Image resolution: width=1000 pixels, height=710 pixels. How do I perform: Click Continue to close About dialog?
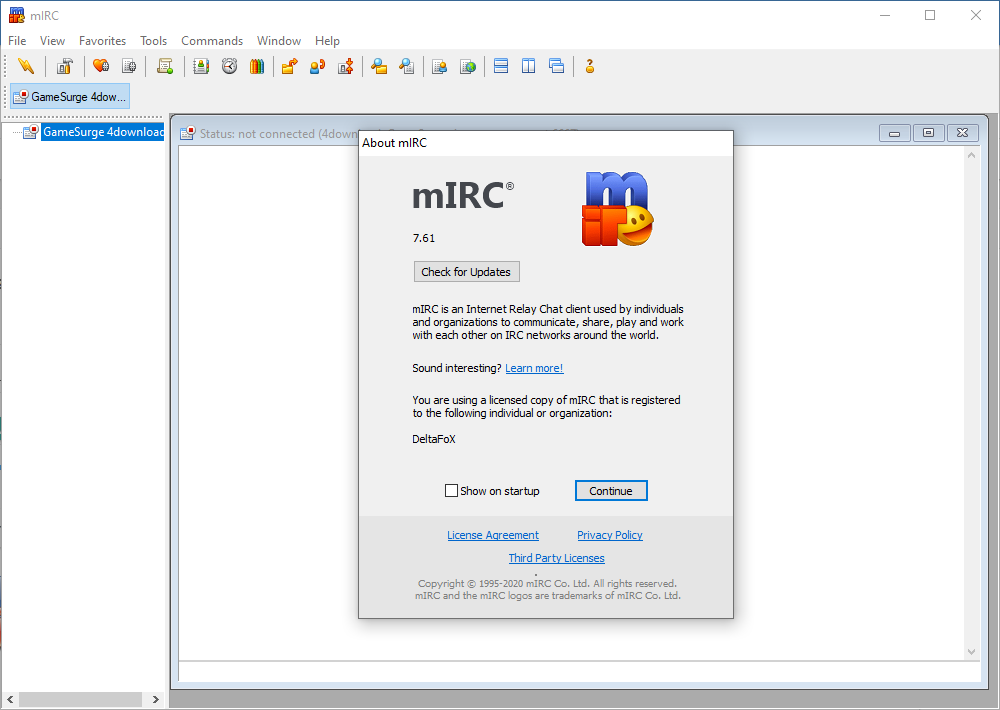[x=611, y=491]
